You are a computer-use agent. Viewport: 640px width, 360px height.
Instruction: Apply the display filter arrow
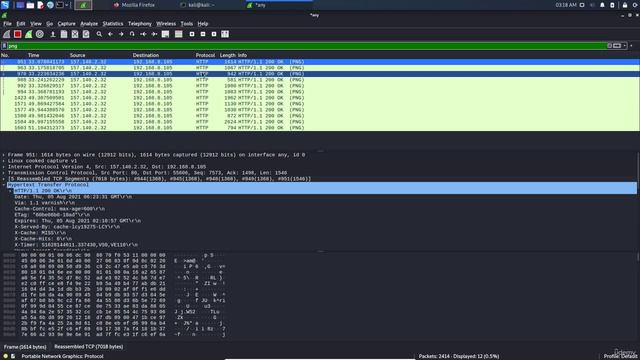click(617, 46)
